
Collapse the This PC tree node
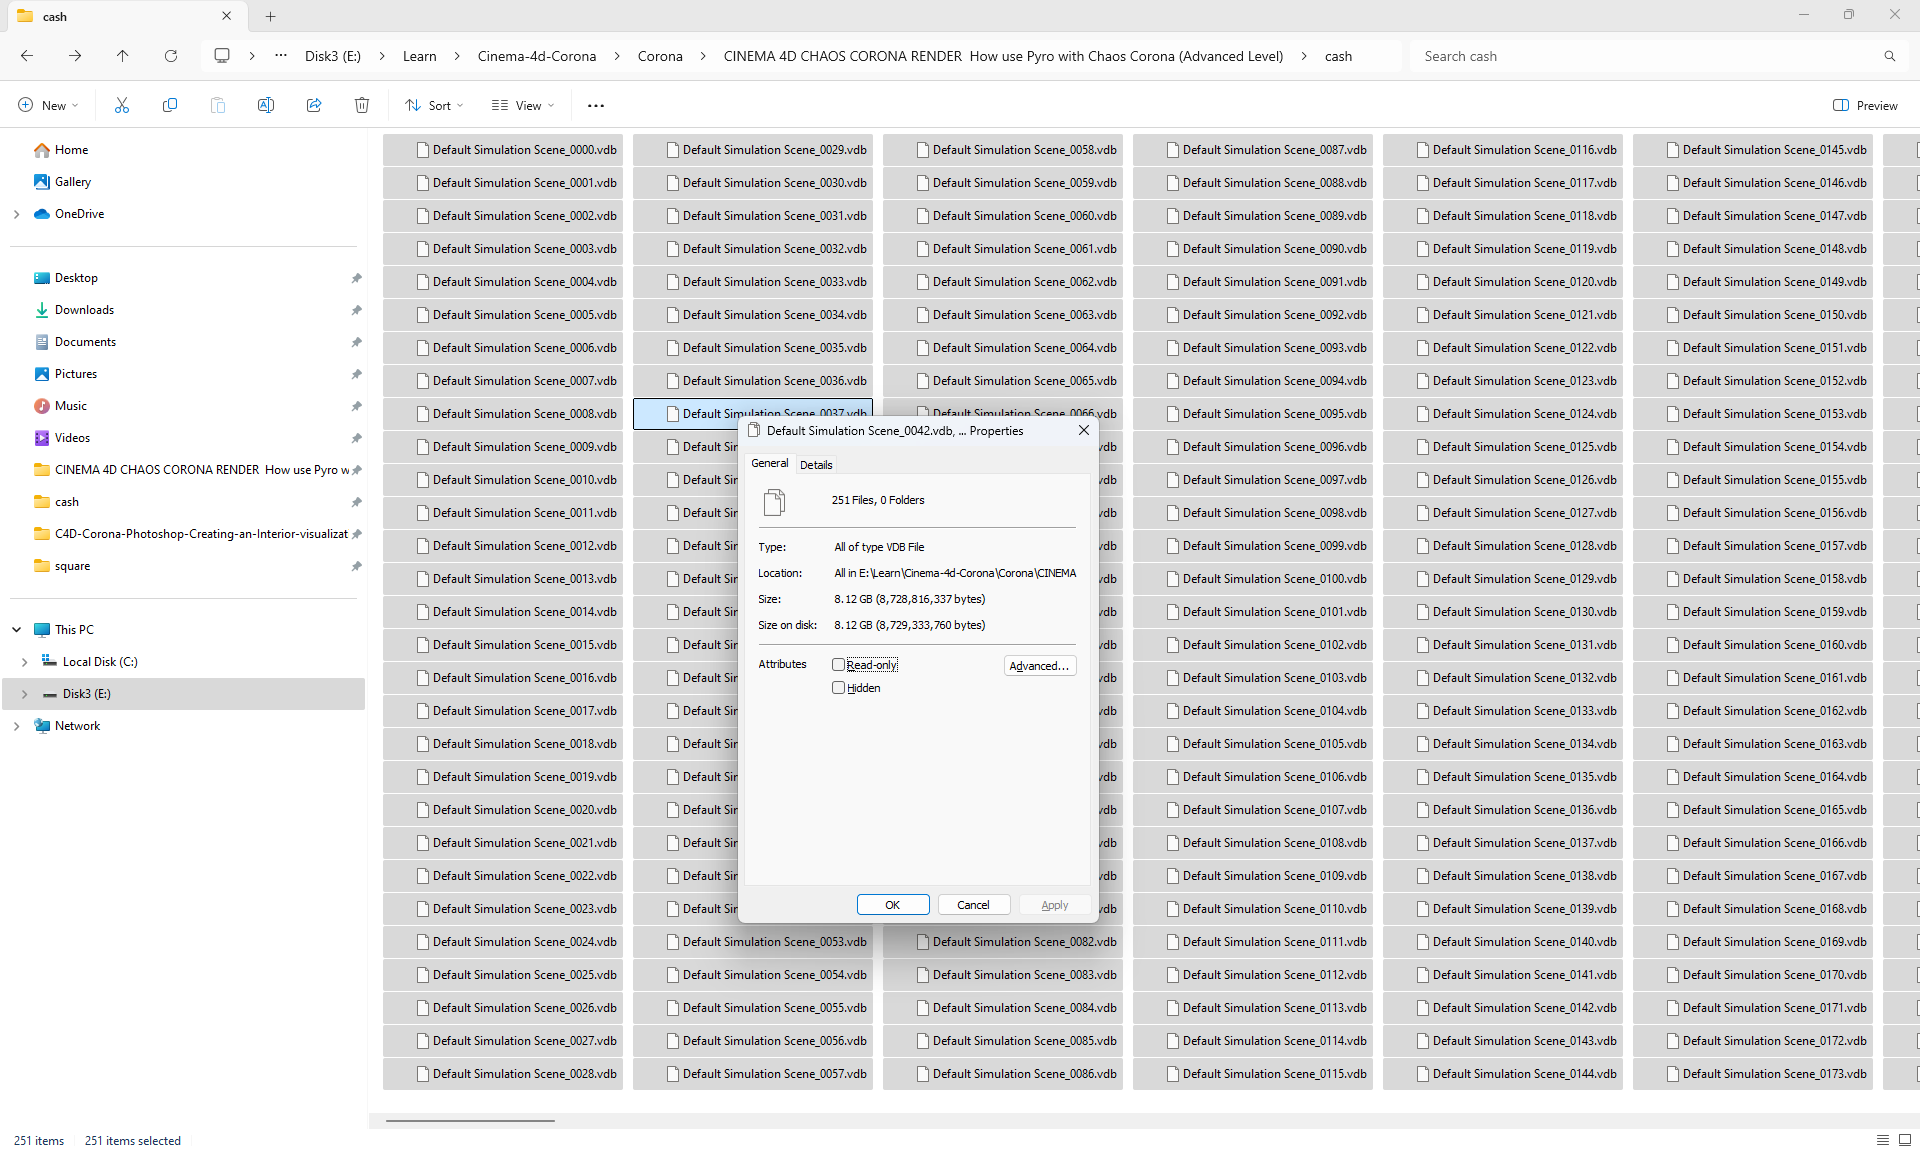(17, 630)
